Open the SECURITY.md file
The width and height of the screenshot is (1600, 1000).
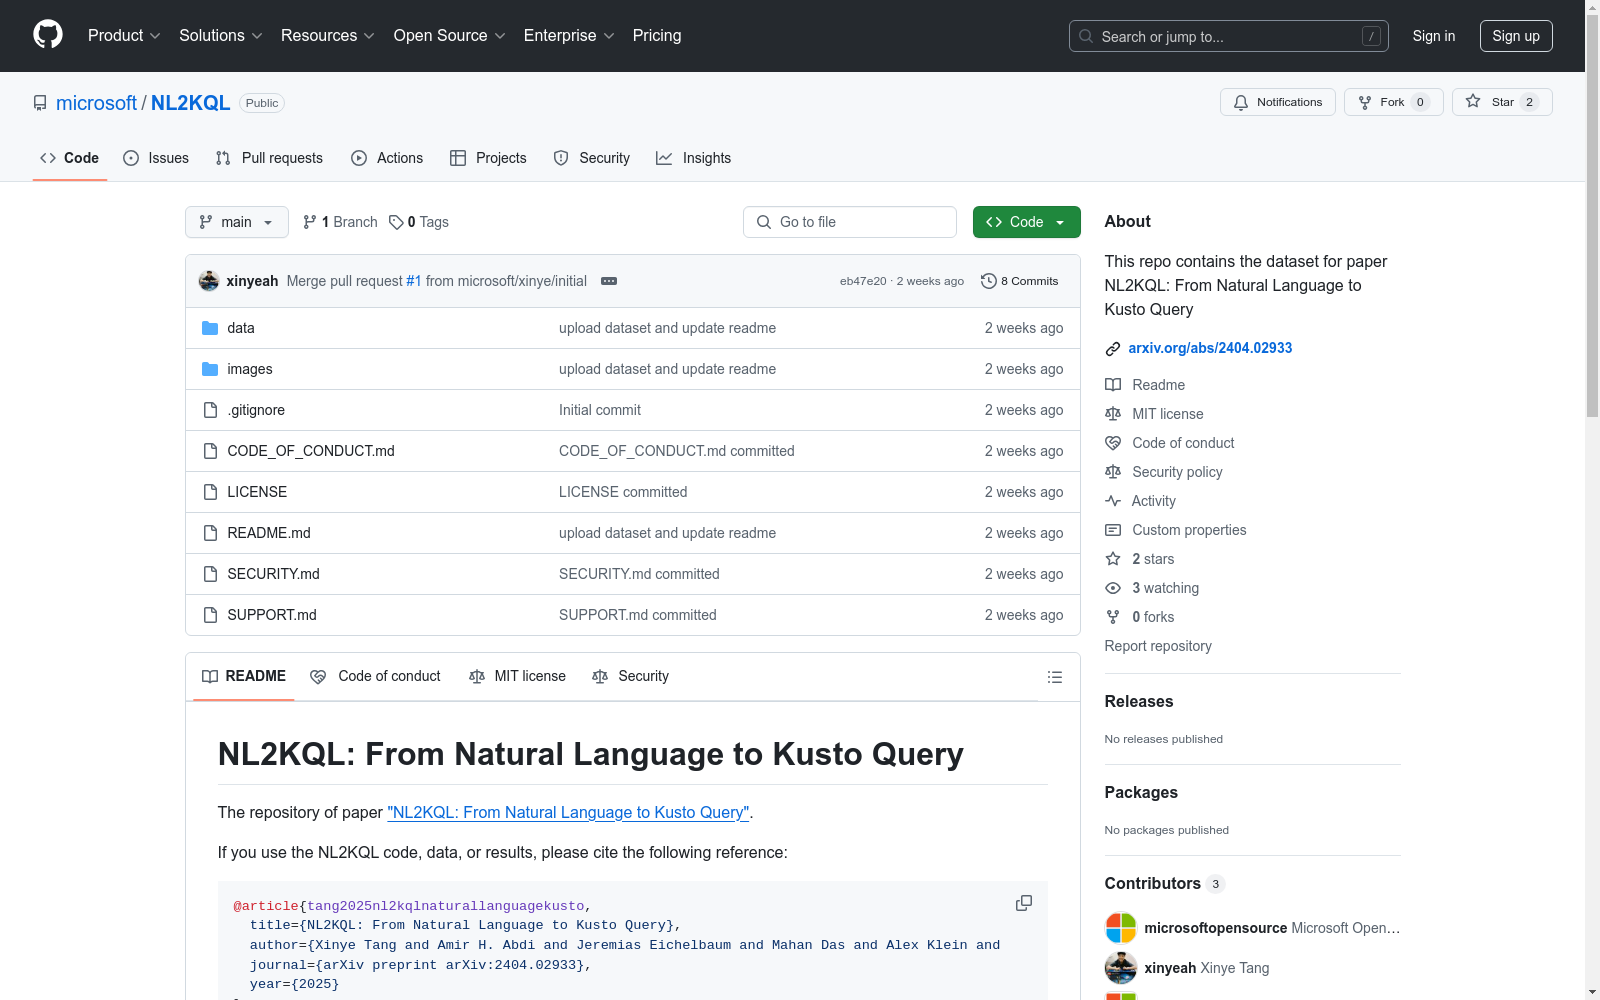(273, 574)
